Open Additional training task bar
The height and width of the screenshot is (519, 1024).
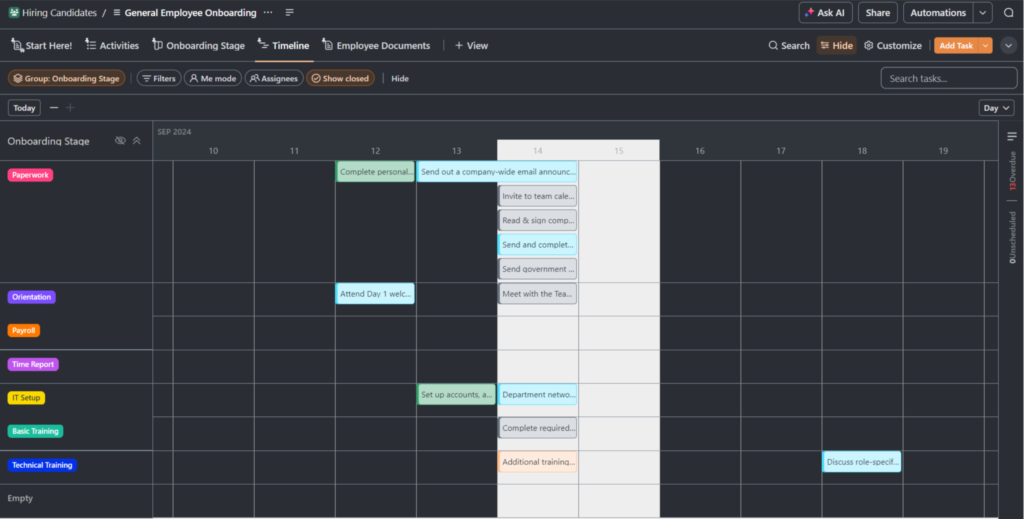coord(537,462)
